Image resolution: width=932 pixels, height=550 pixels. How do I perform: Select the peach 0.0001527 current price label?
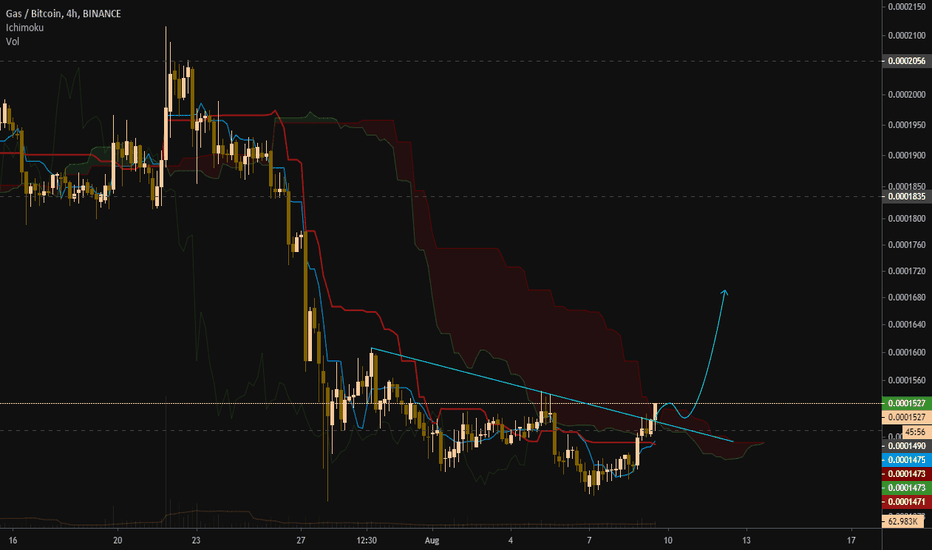pyautogui.click(x=906, y=417)
